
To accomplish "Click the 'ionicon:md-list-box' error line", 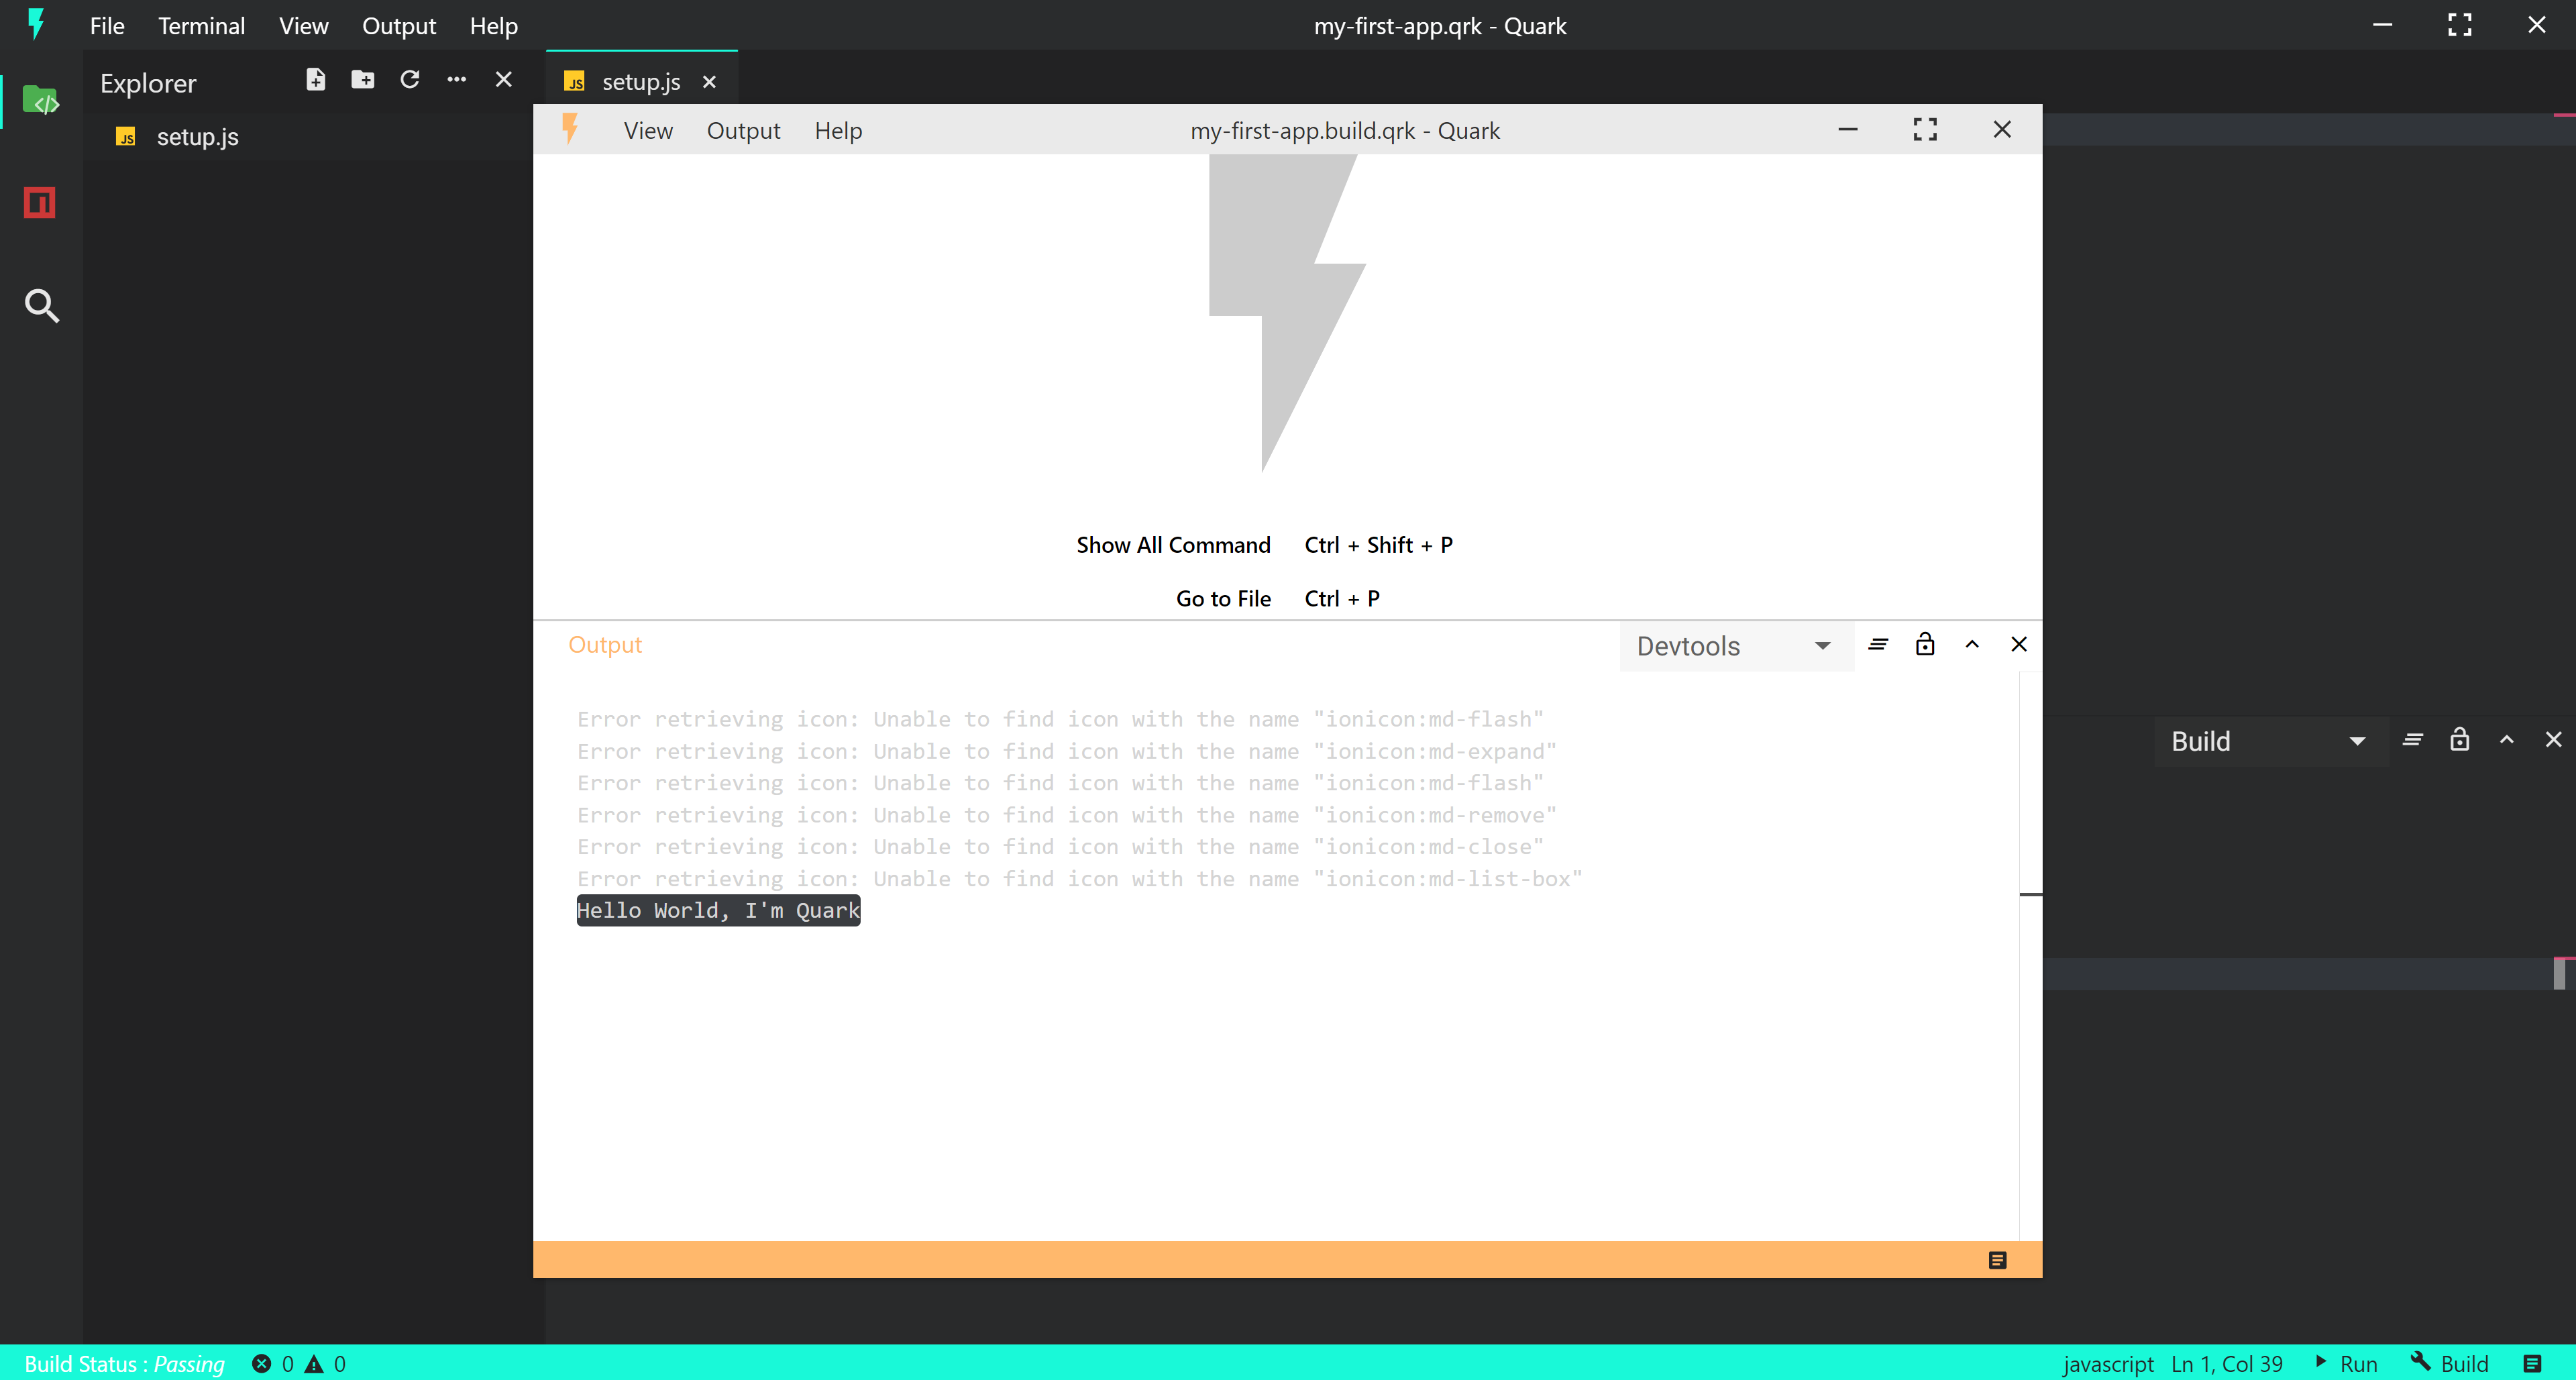I will (1080, 879).
